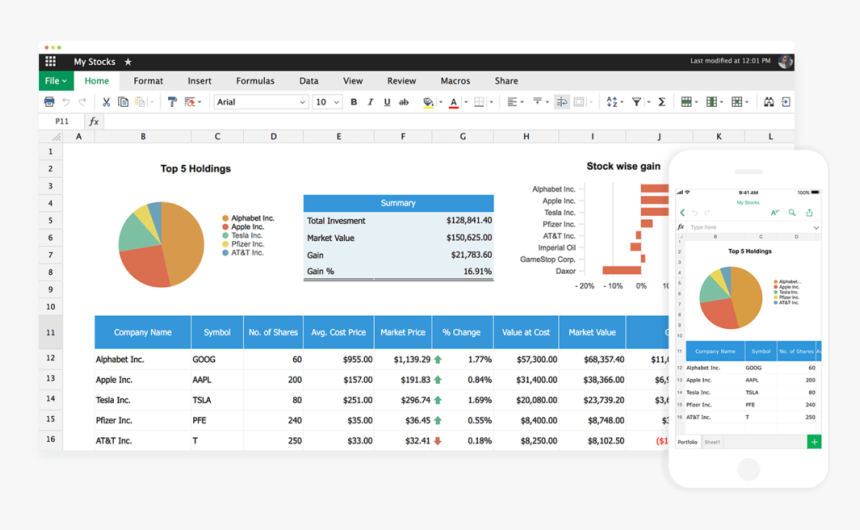Select the Paint Format roller tool
Image resolution: width=860 pixels, height=530 pixels.
click(172, 102)
